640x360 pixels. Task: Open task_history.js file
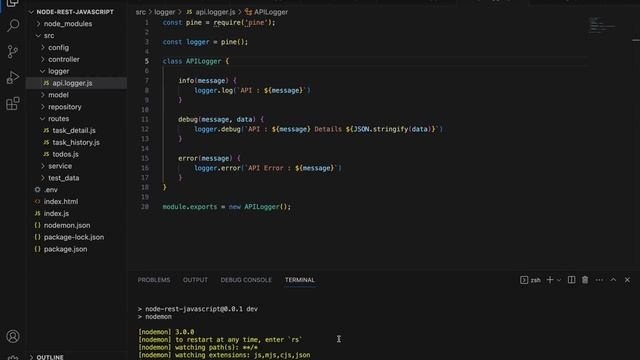76,142
